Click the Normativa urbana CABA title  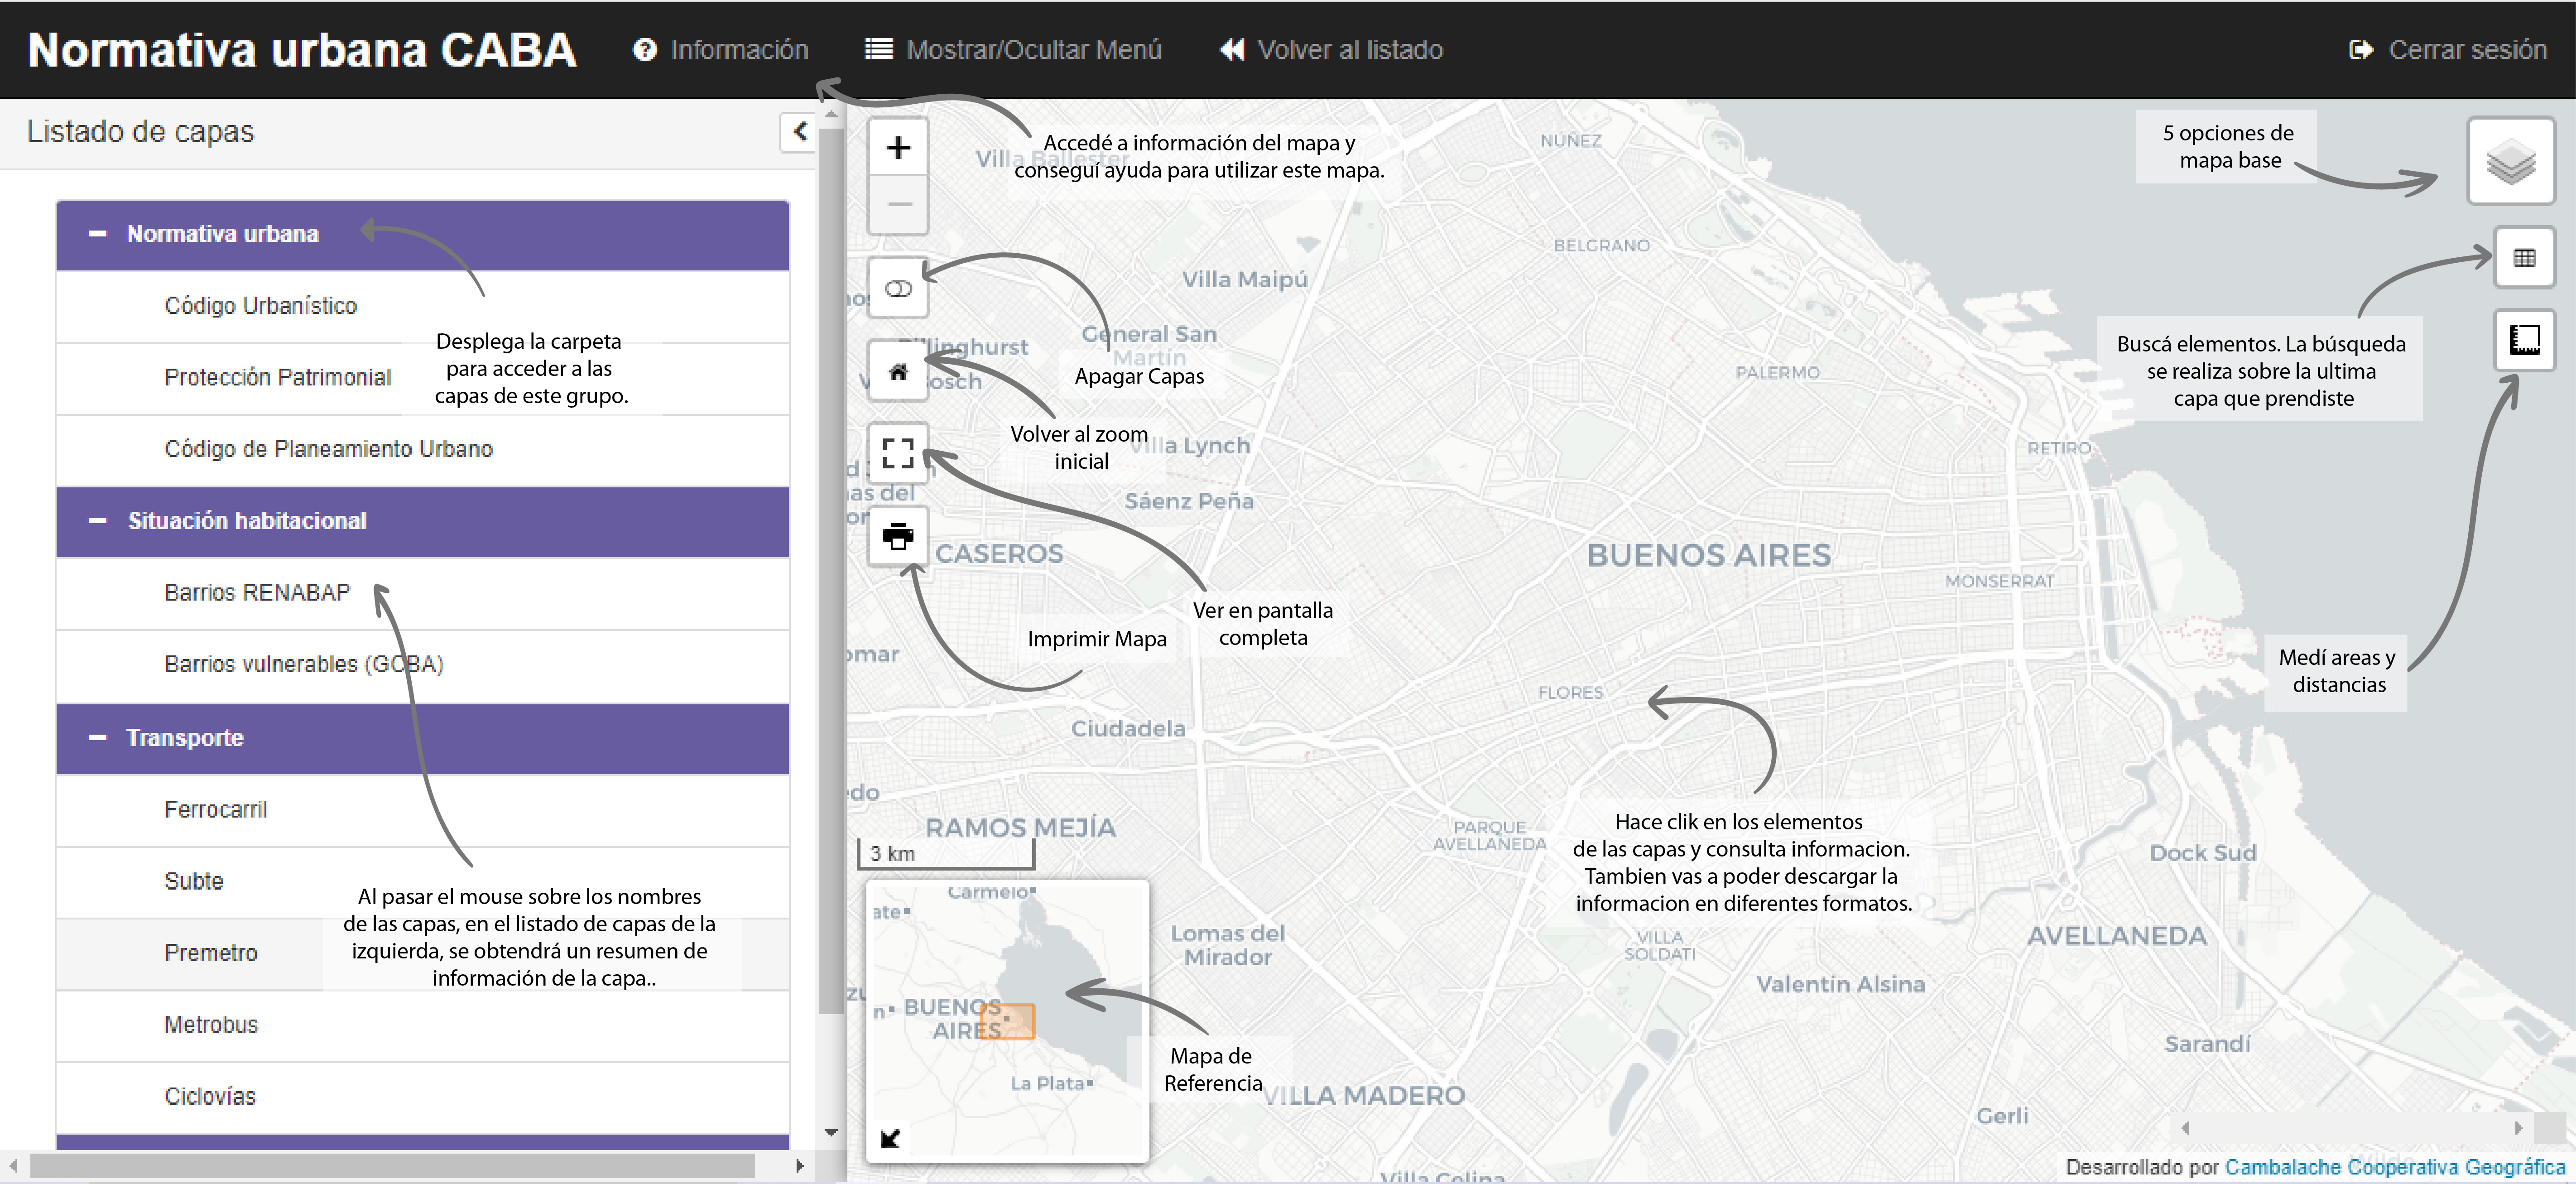pyautogui.click(x=302, y=50)
